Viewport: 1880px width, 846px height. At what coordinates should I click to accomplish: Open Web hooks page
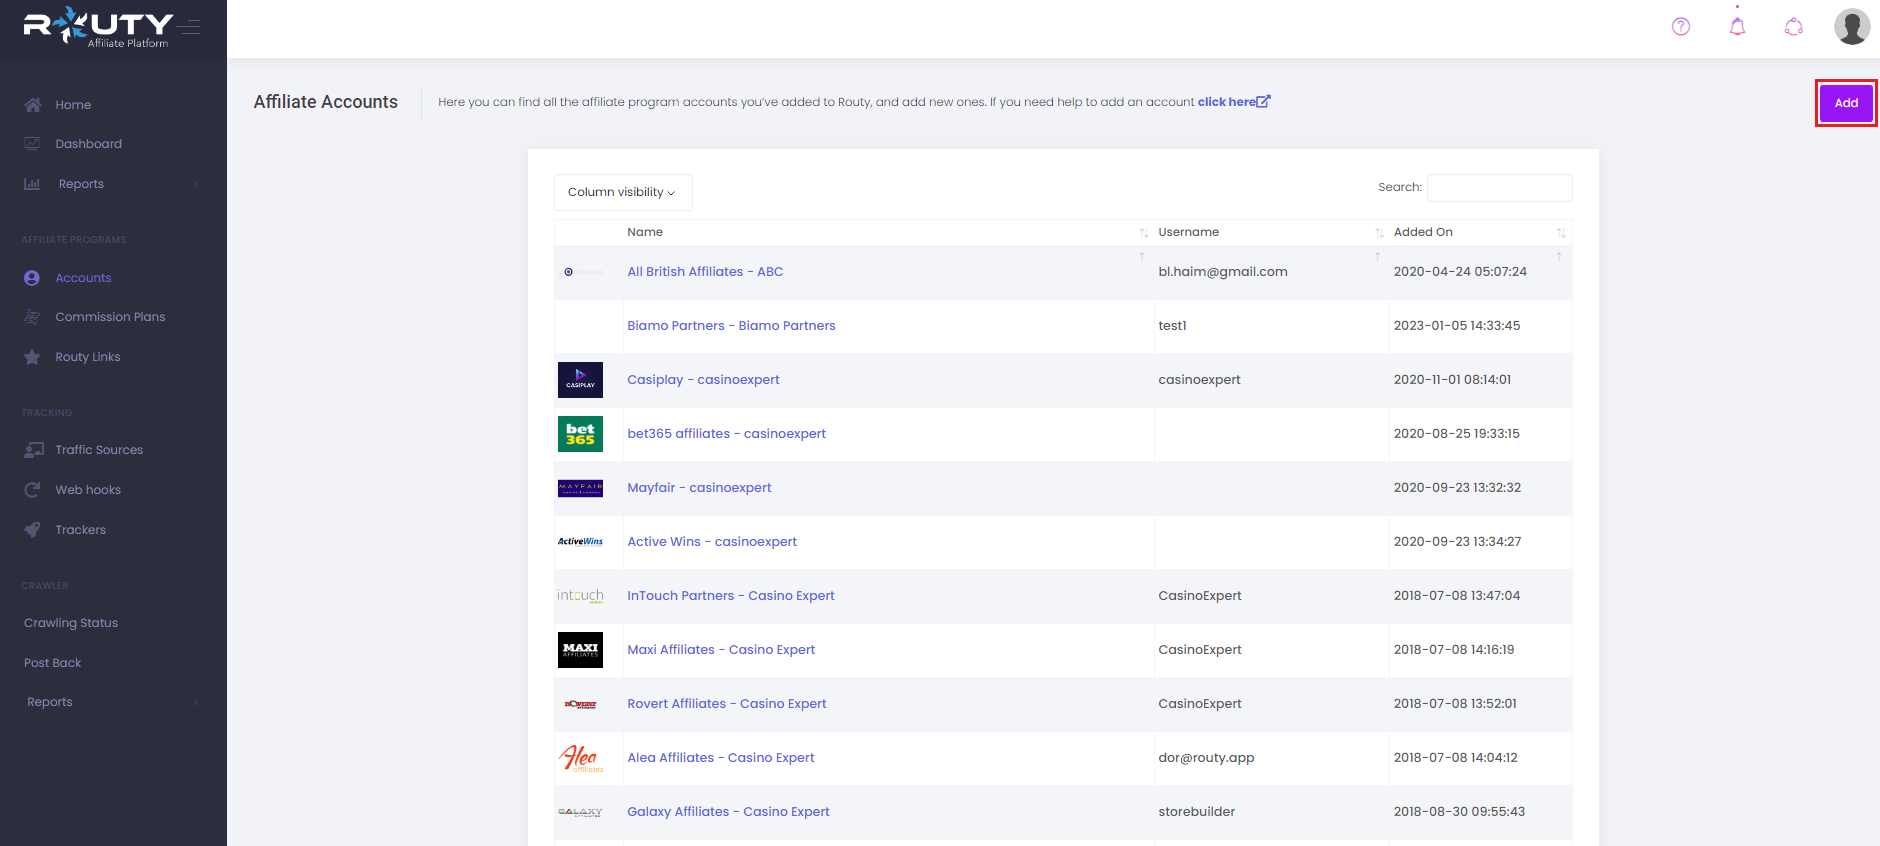pos(88,490)
